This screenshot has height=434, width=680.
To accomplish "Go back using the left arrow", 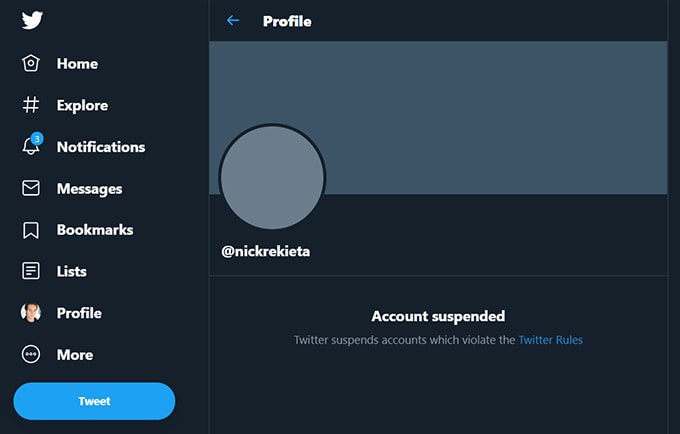I will (233, 20).
